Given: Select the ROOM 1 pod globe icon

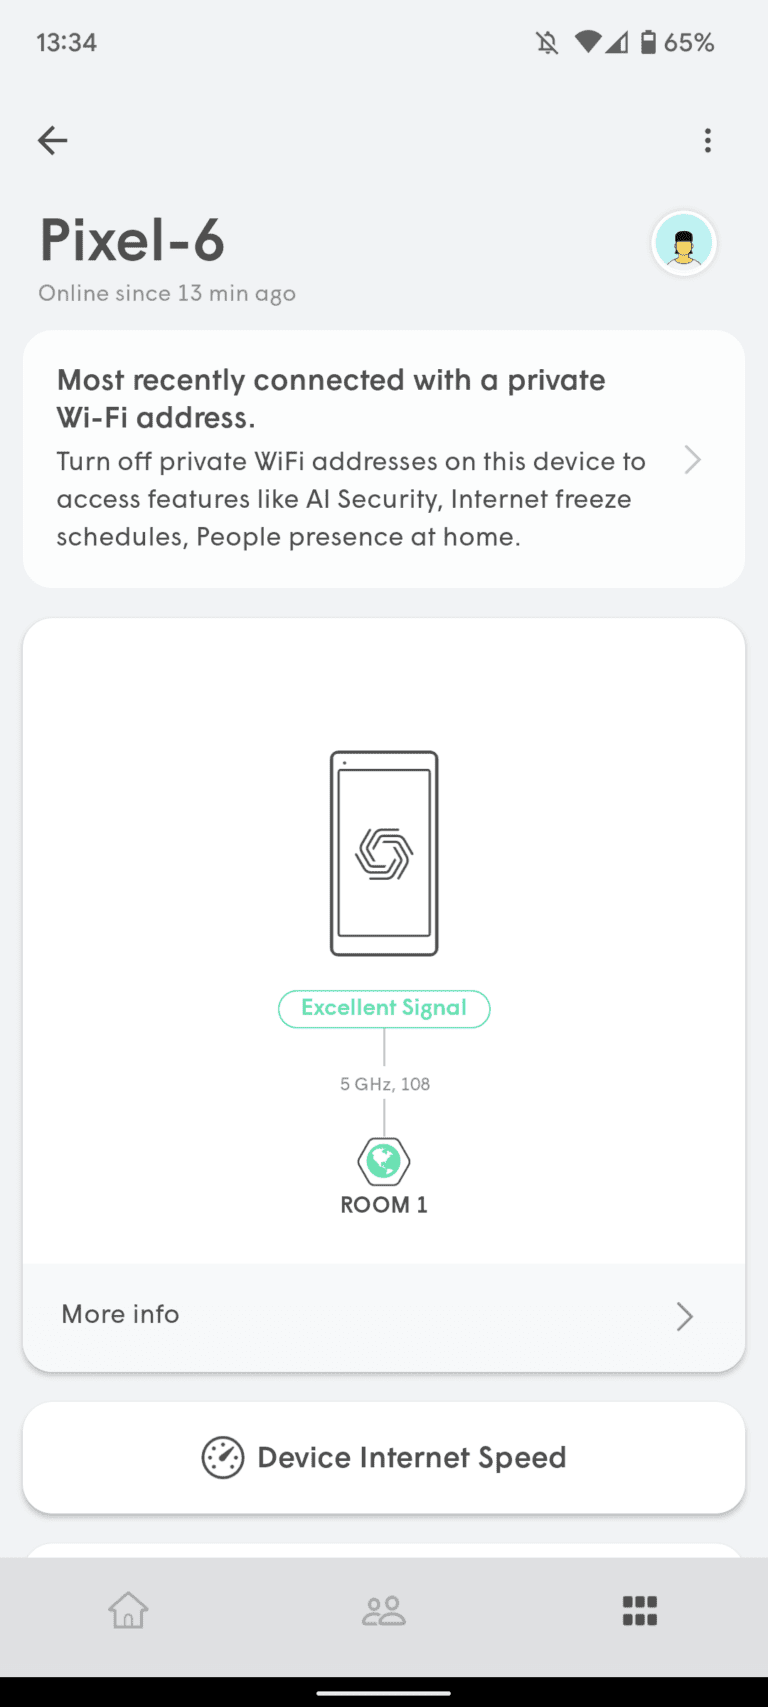Looking at the screenshot, I should point(384,1161).
